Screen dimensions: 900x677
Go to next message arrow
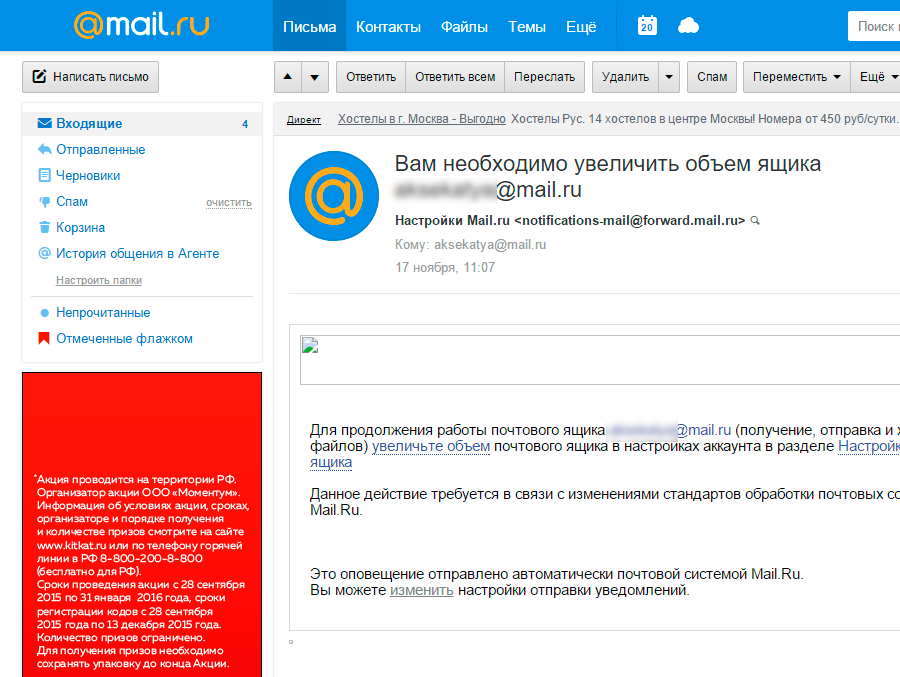tap(315, 77)
